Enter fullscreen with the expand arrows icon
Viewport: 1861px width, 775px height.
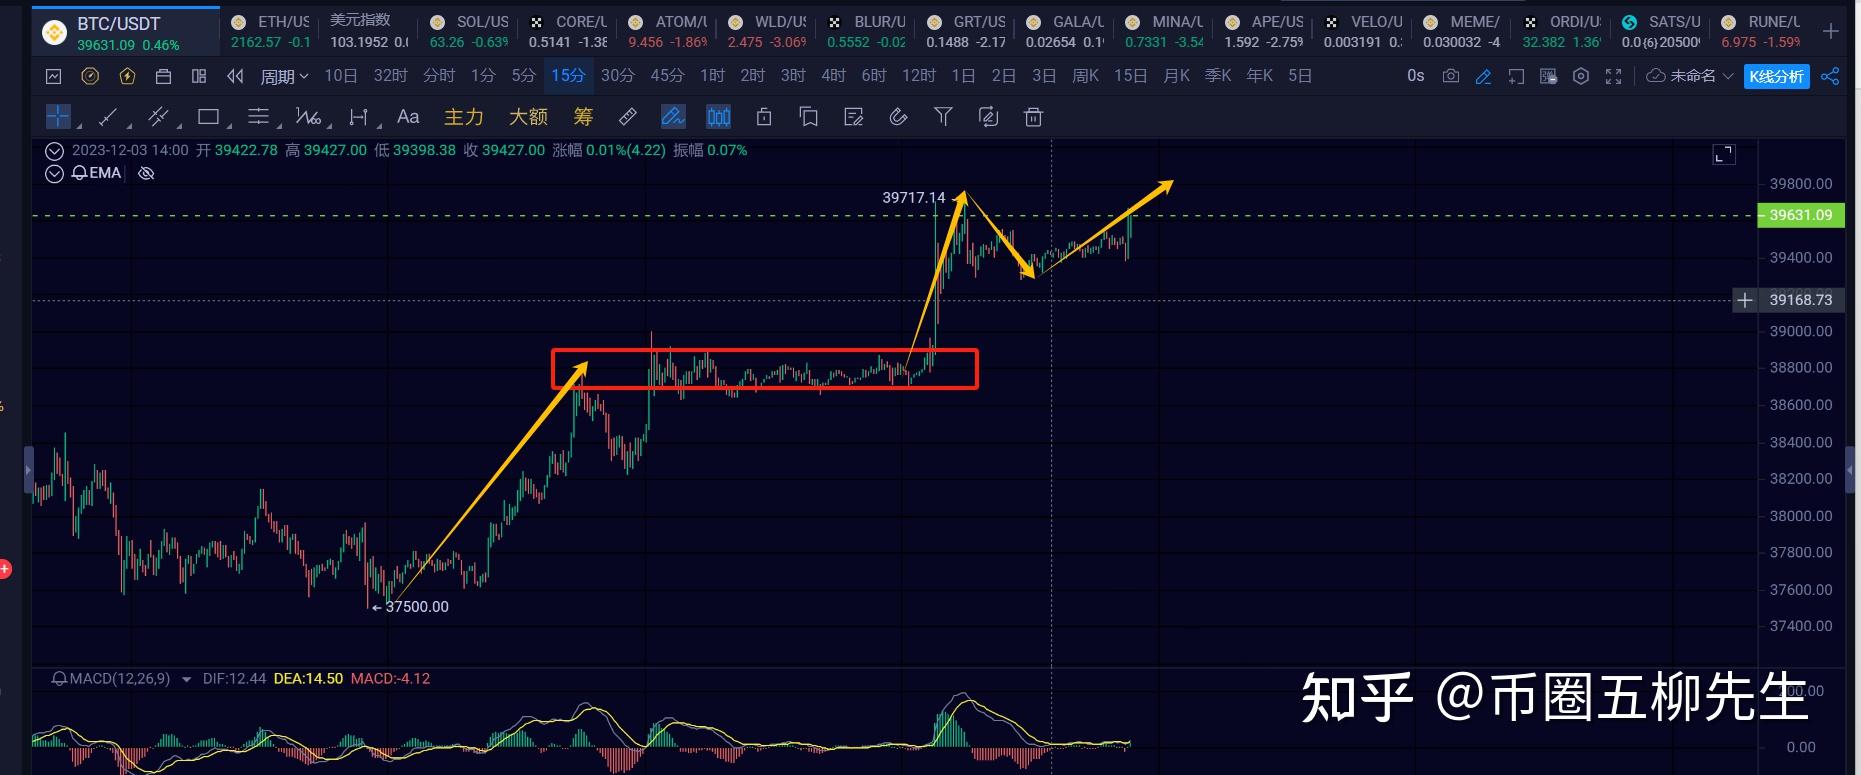[1613, 76]
